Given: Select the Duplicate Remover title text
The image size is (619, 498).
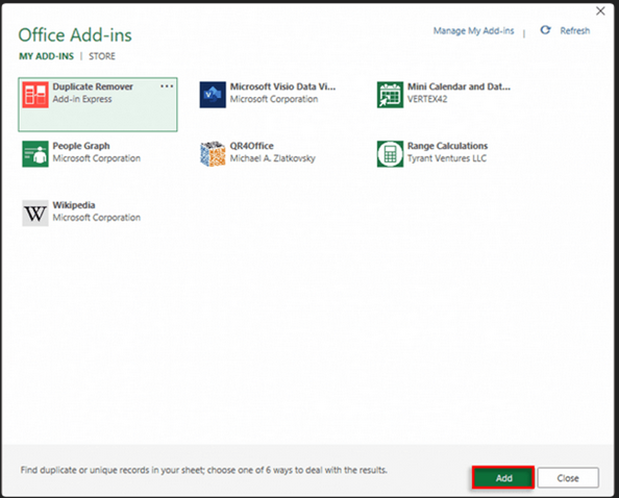Looking at the screenshot, I should tap(93, 86).
